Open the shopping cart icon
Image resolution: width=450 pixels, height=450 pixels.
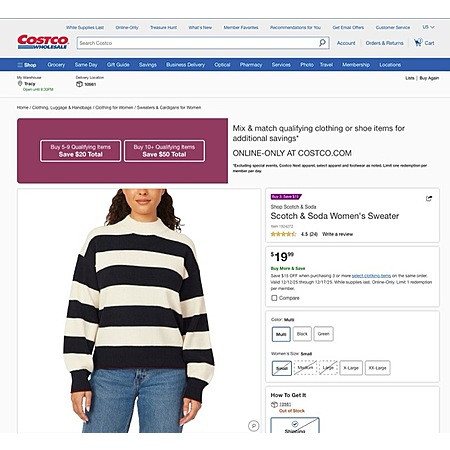click(x=418, y=42)
